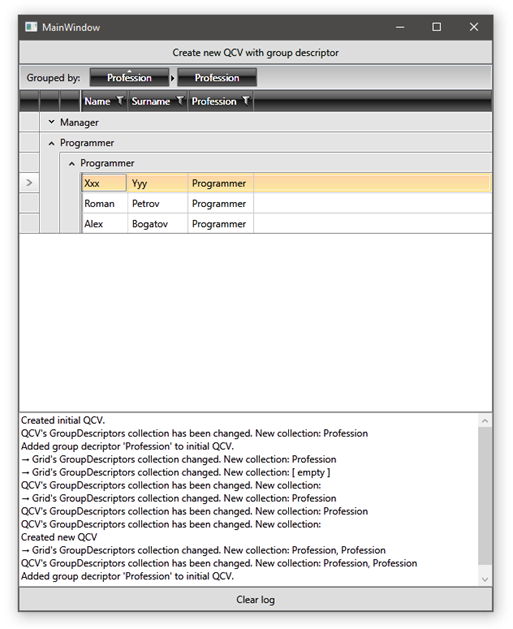Click the current row indicator arrow
This screenshot has height=629, width=513.
(29, 183)
